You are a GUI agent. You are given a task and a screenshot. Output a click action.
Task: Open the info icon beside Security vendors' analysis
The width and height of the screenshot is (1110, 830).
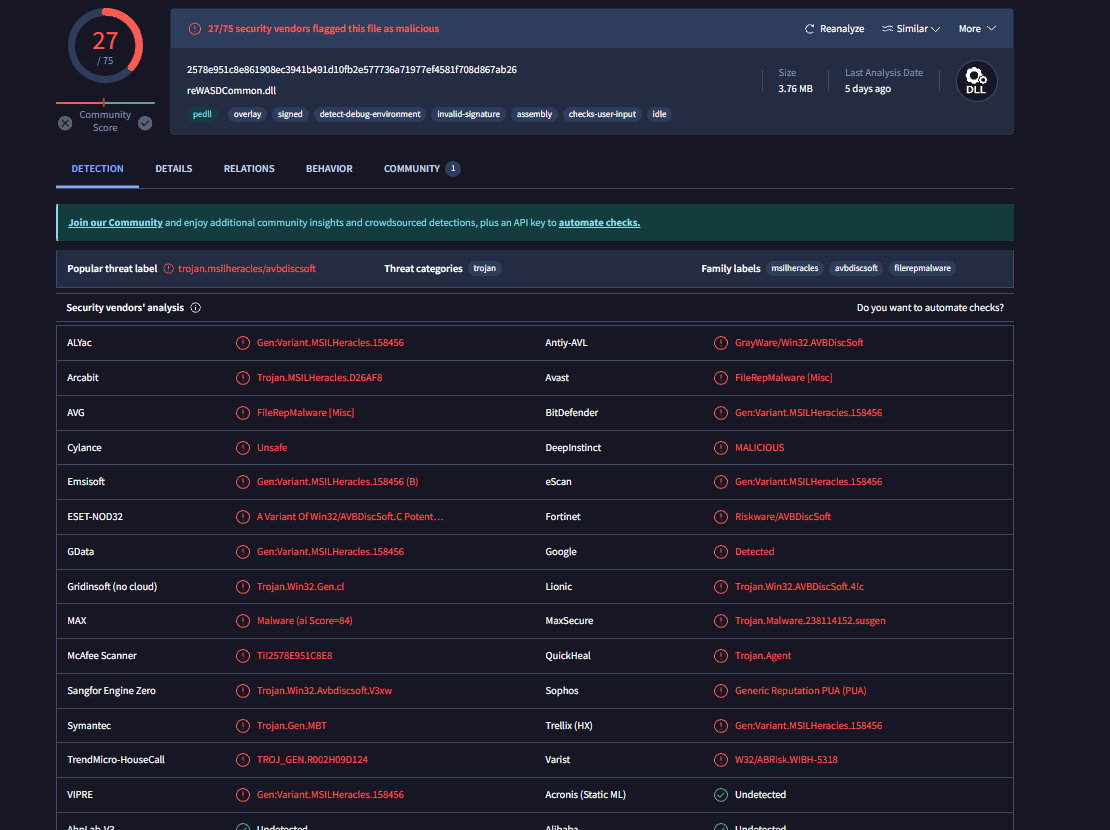point(195,307)
